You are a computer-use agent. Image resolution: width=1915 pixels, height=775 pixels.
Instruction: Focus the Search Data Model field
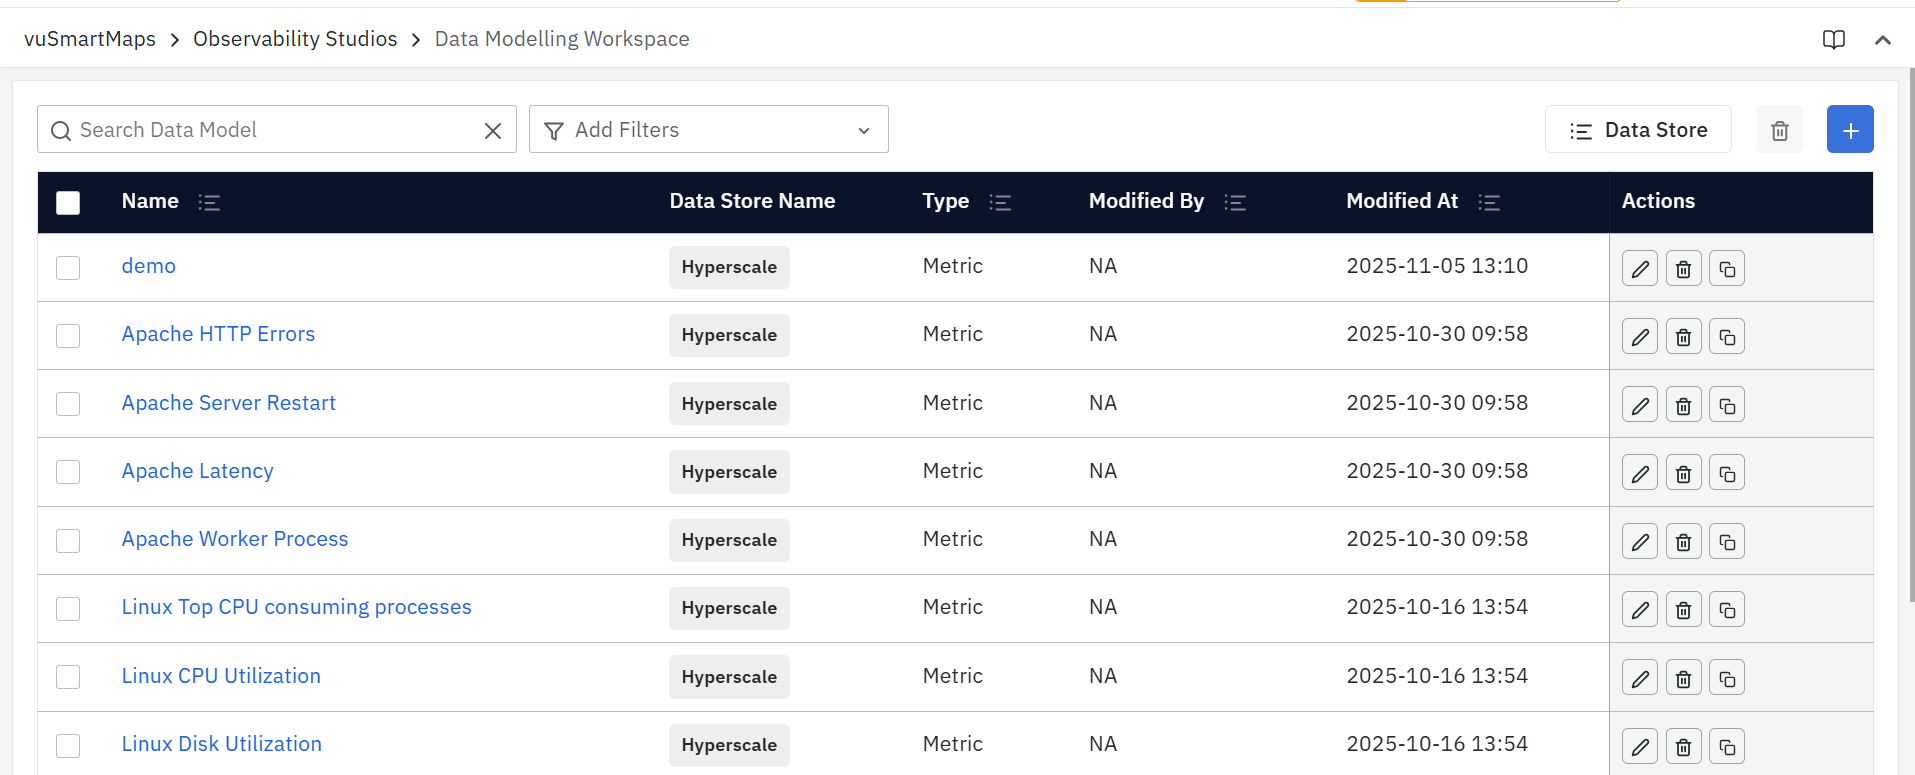pyautogui.click(x=270, y=130)
